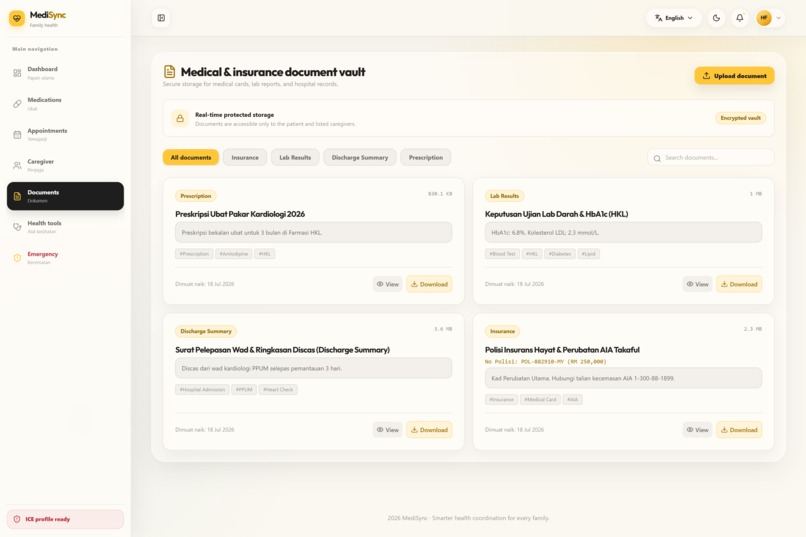Click the Search documents field
The width and height of the screenshot is (806, 537).
[x=711, y=158]
